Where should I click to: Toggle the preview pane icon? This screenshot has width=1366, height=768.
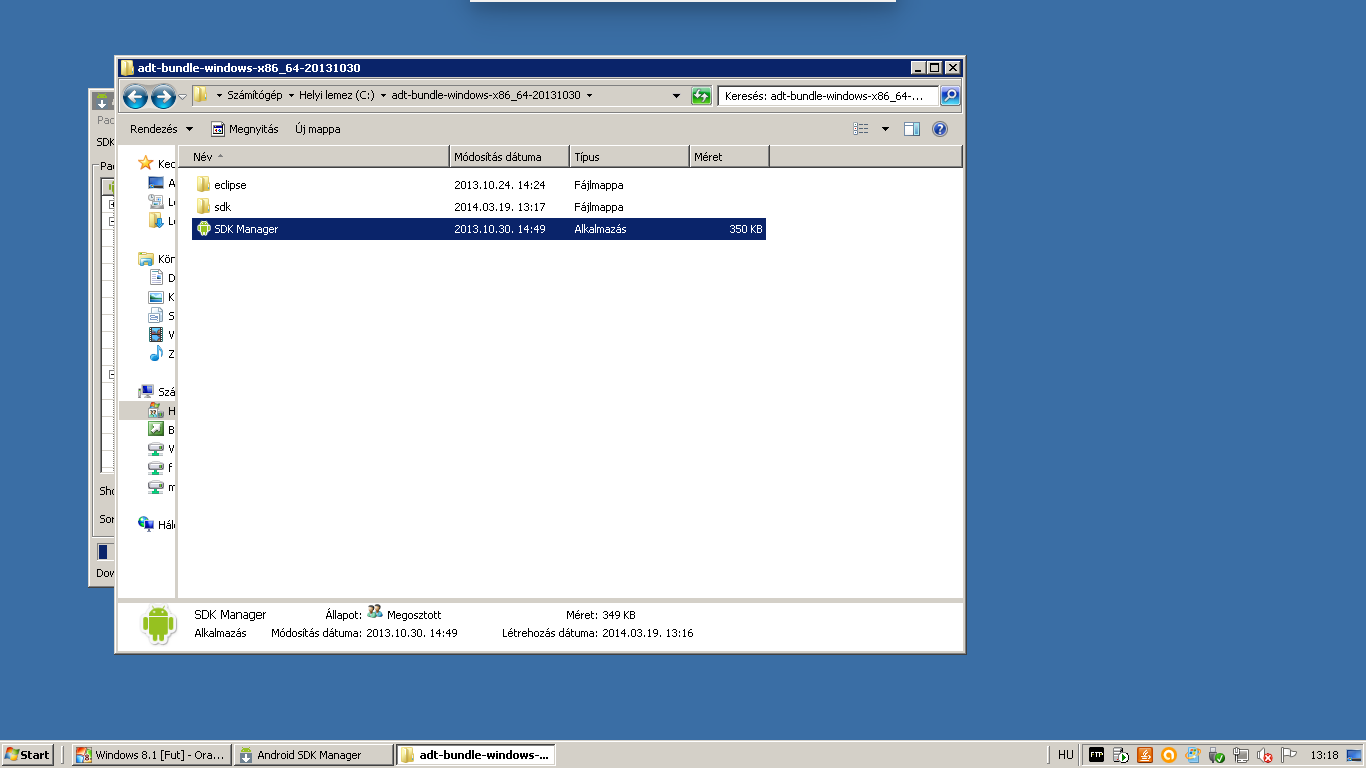(911, 129)
